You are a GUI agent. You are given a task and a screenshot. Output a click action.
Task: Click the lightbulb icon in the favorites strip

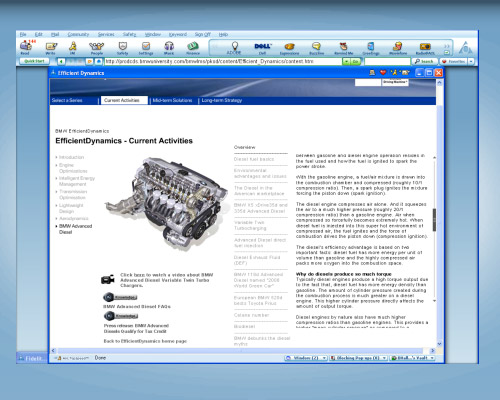click(x=234, y=47)
